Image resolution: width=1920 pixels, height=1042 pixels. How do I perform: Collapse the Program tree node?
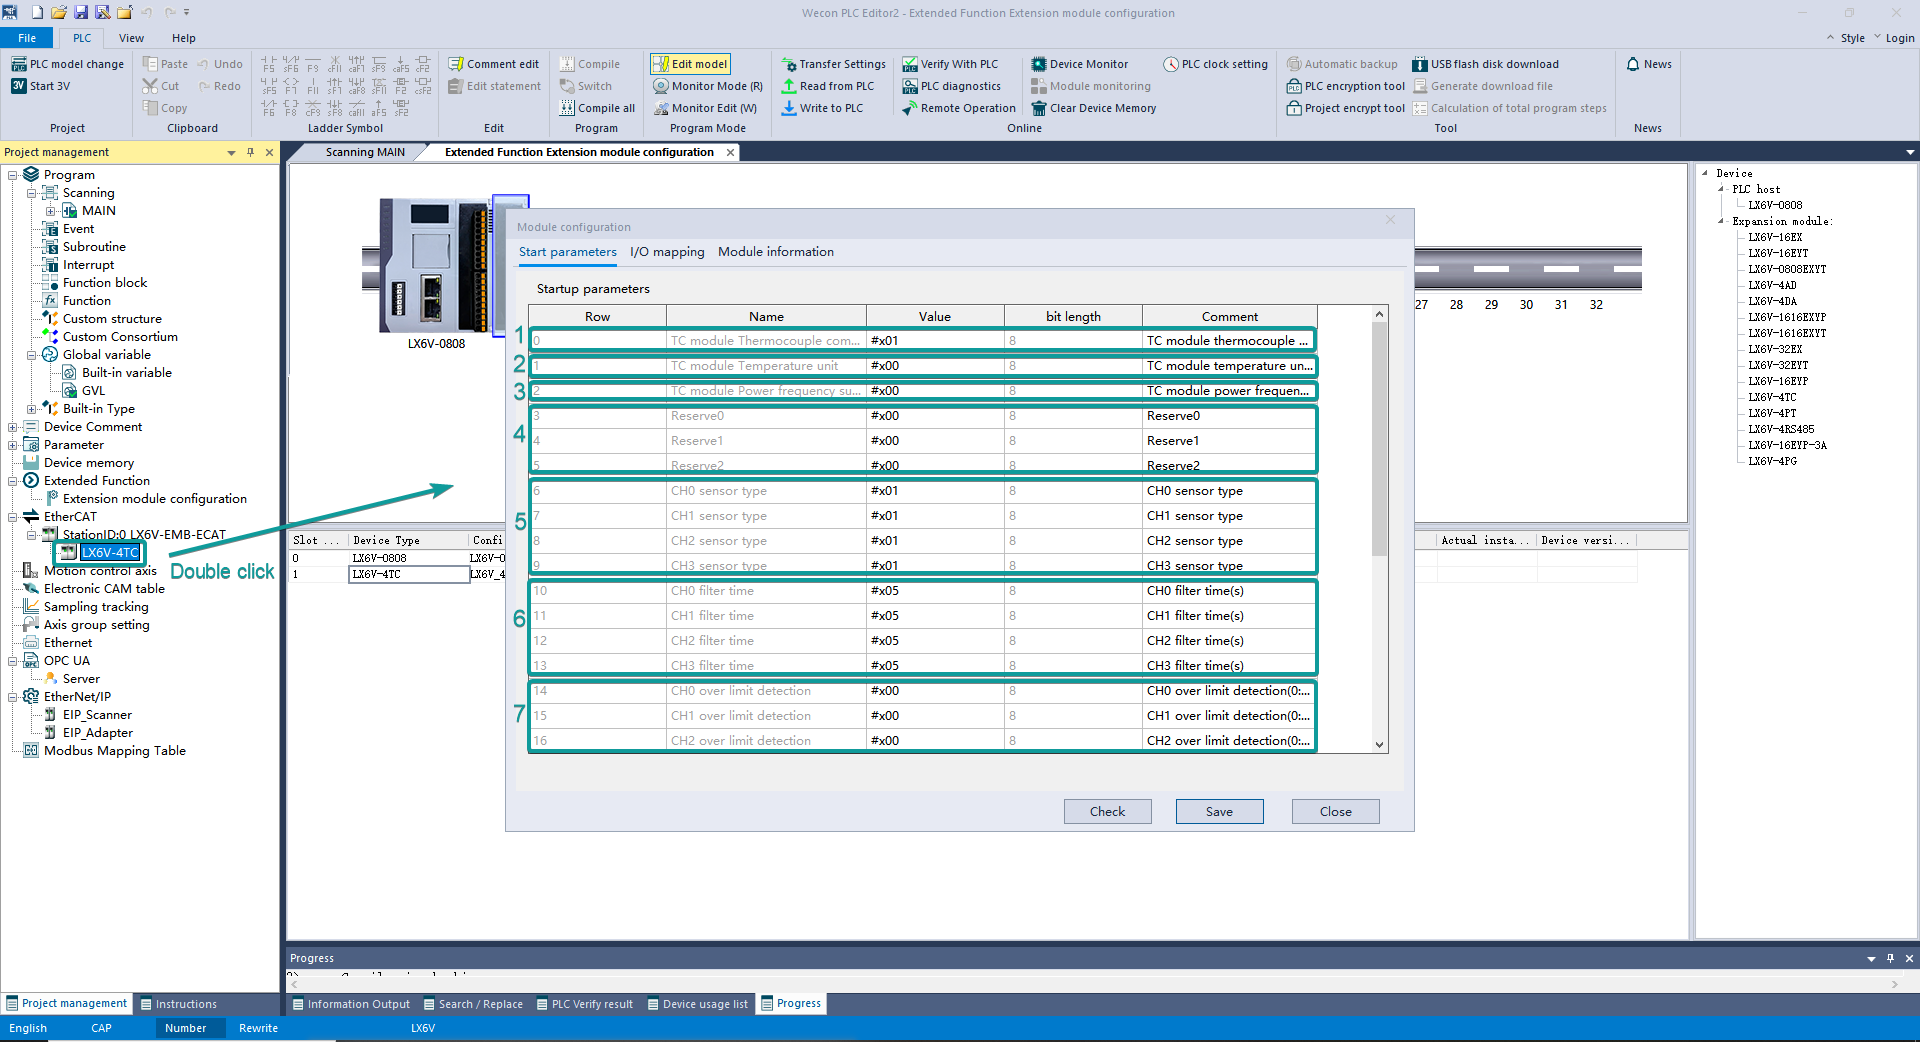point(13,175)
